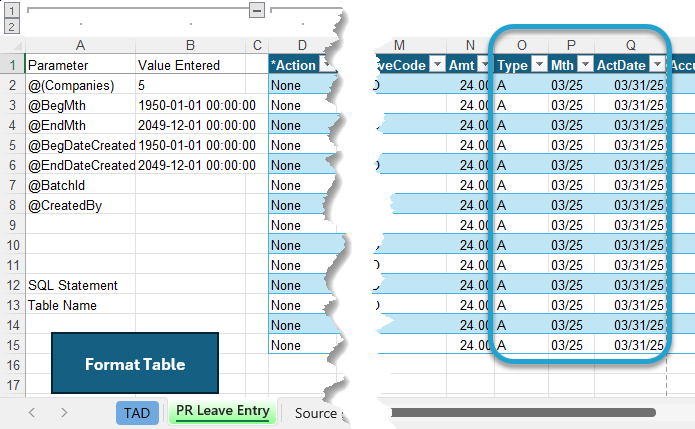695x429 pixels.
Task: Select row 17 header
Action: [12, 385]
